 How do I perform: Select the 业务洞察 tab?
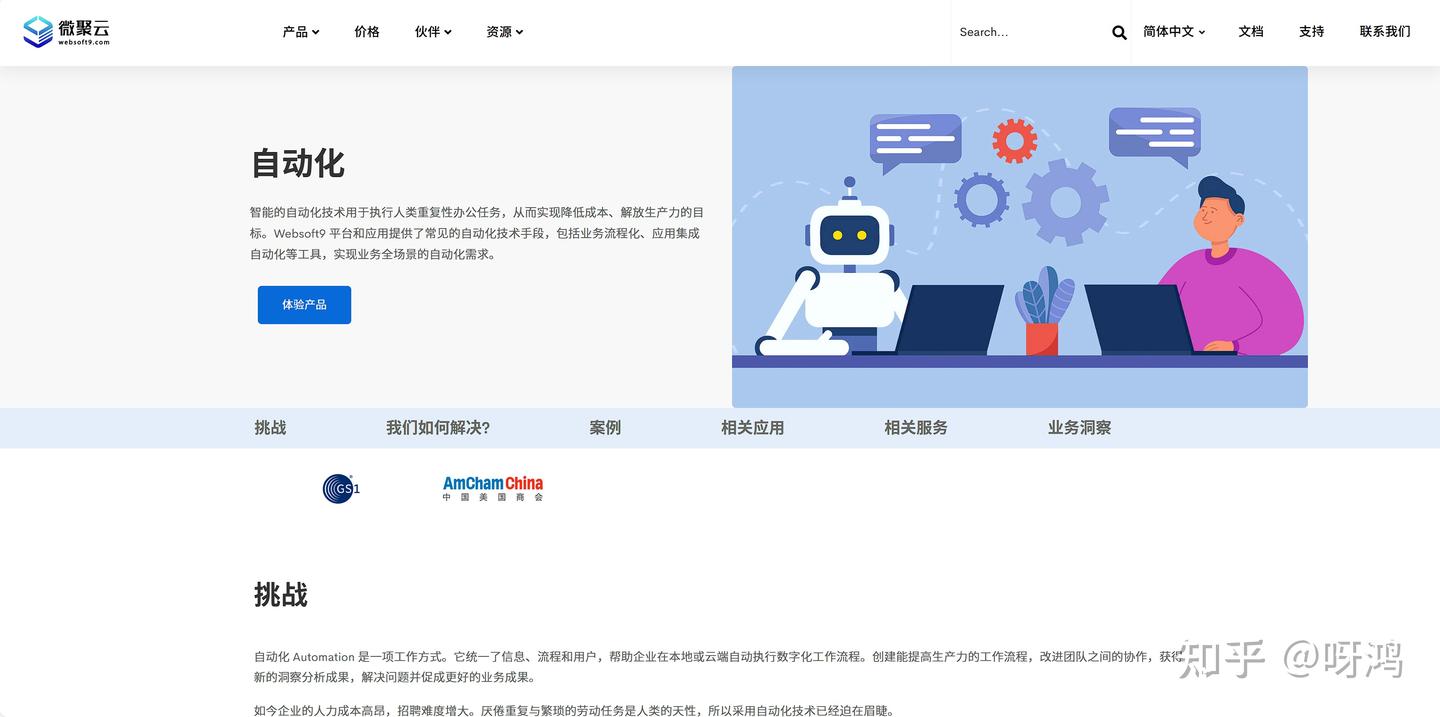pos(1079,427)
